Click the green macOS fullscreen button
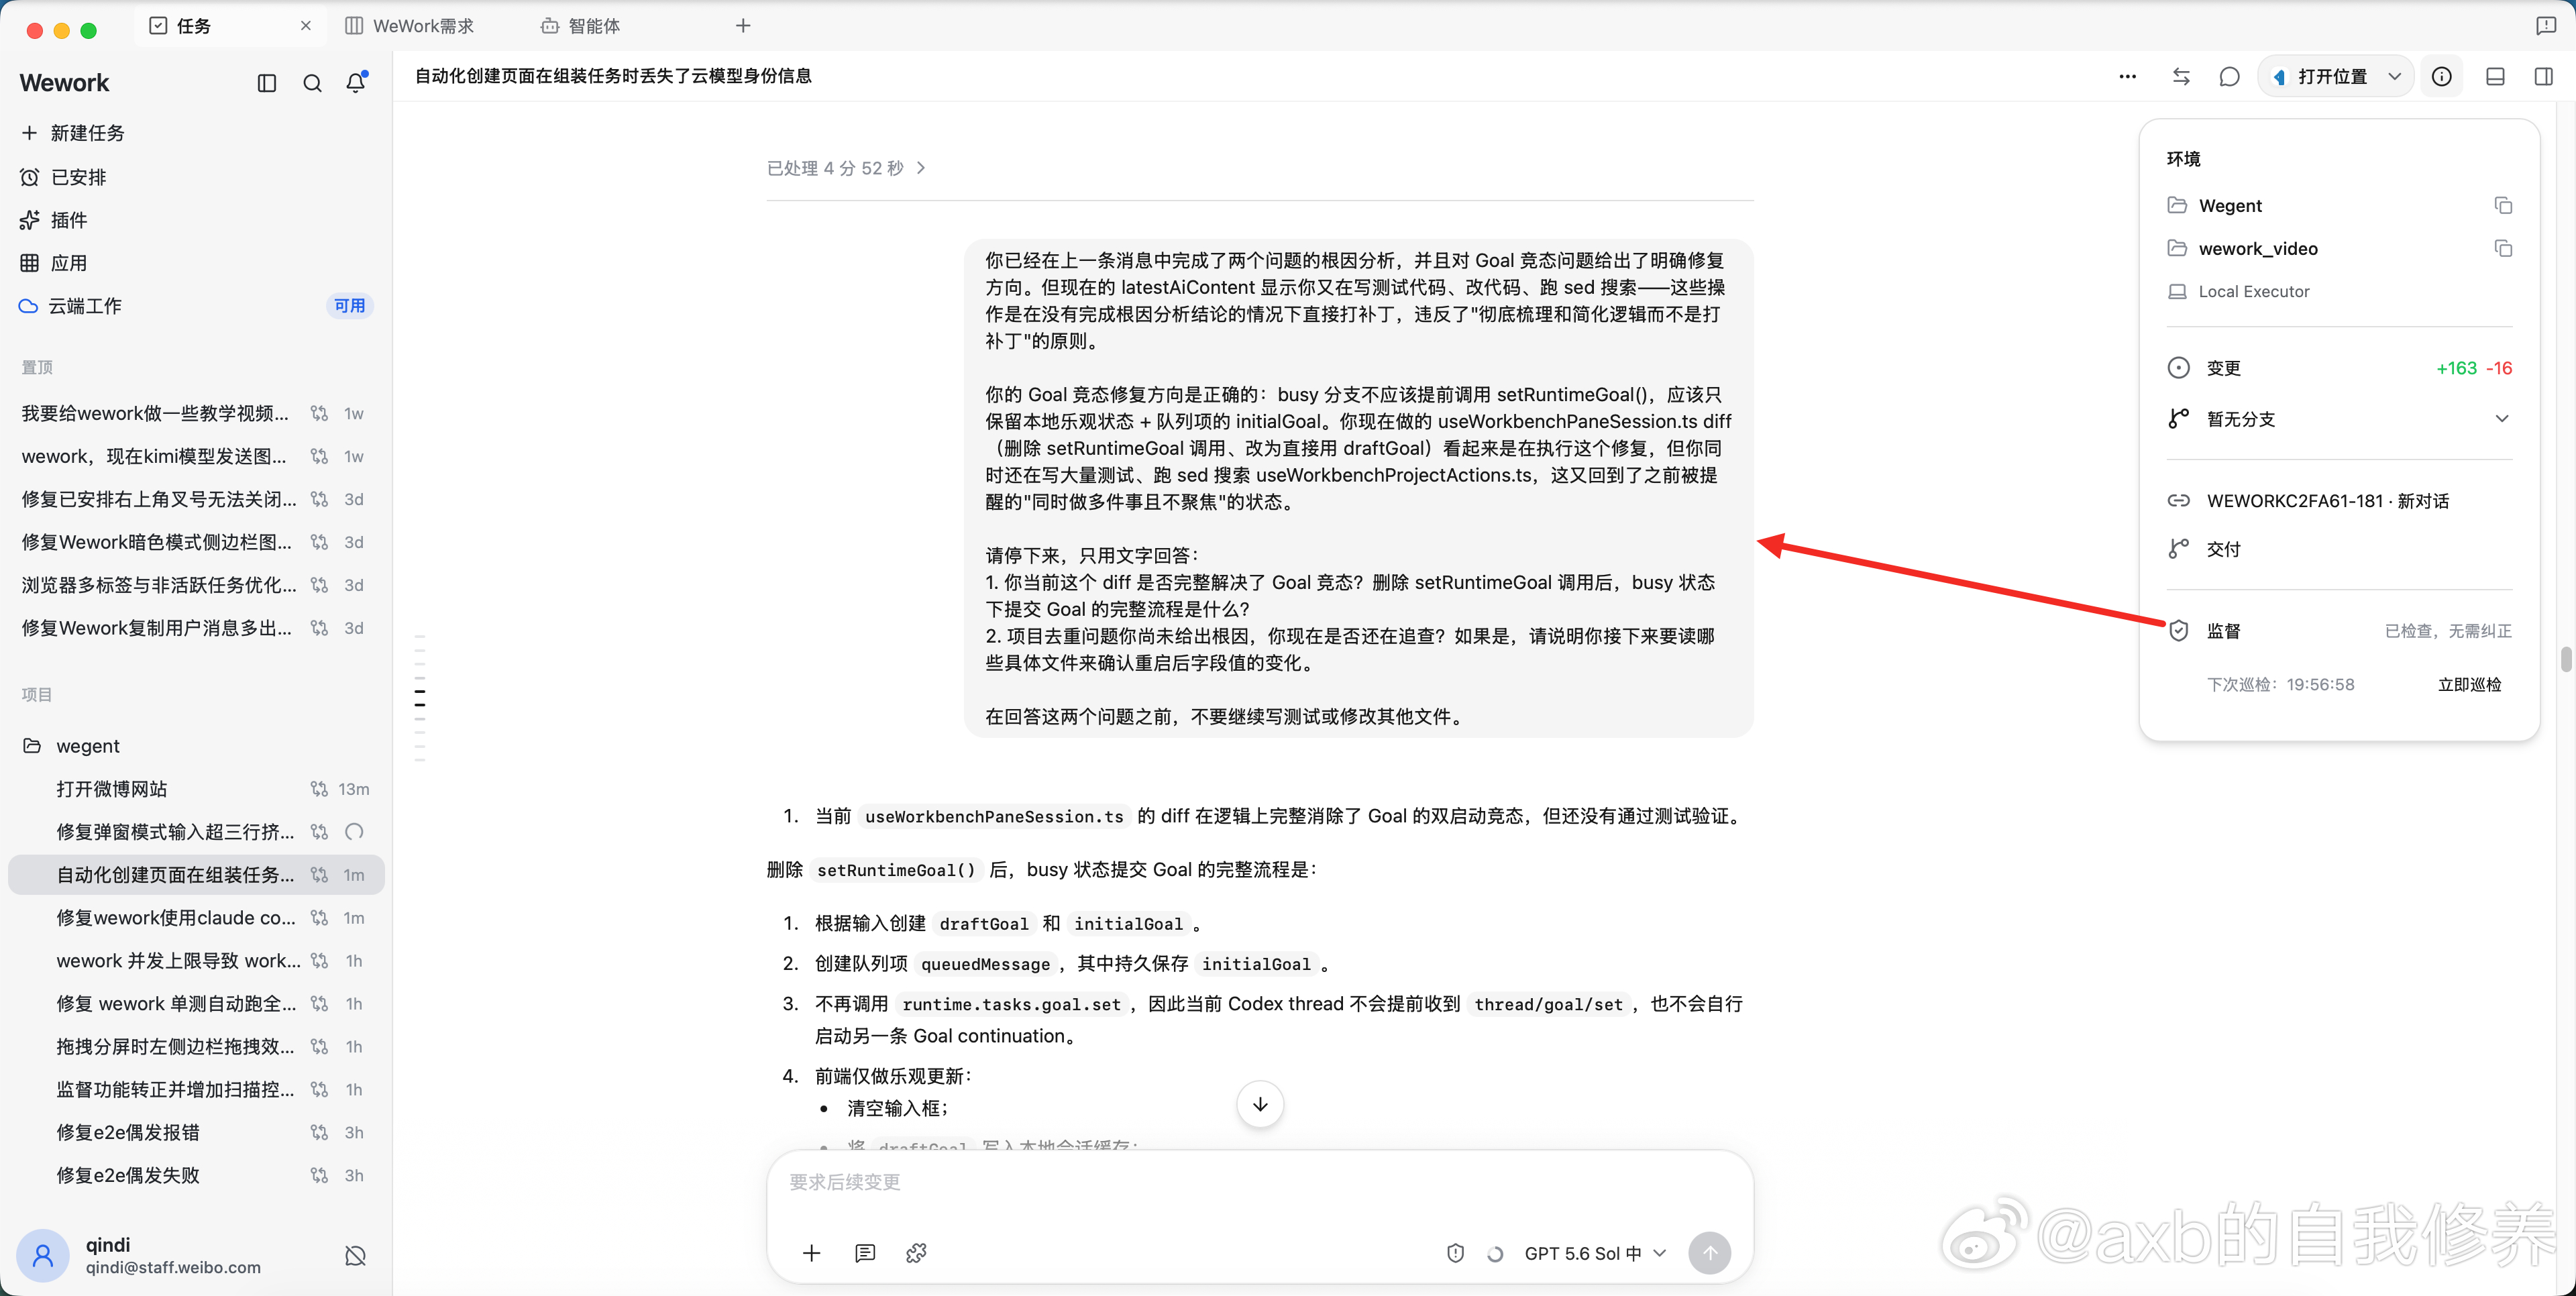The image size is (2576, 1296). [x=88, y=30]
